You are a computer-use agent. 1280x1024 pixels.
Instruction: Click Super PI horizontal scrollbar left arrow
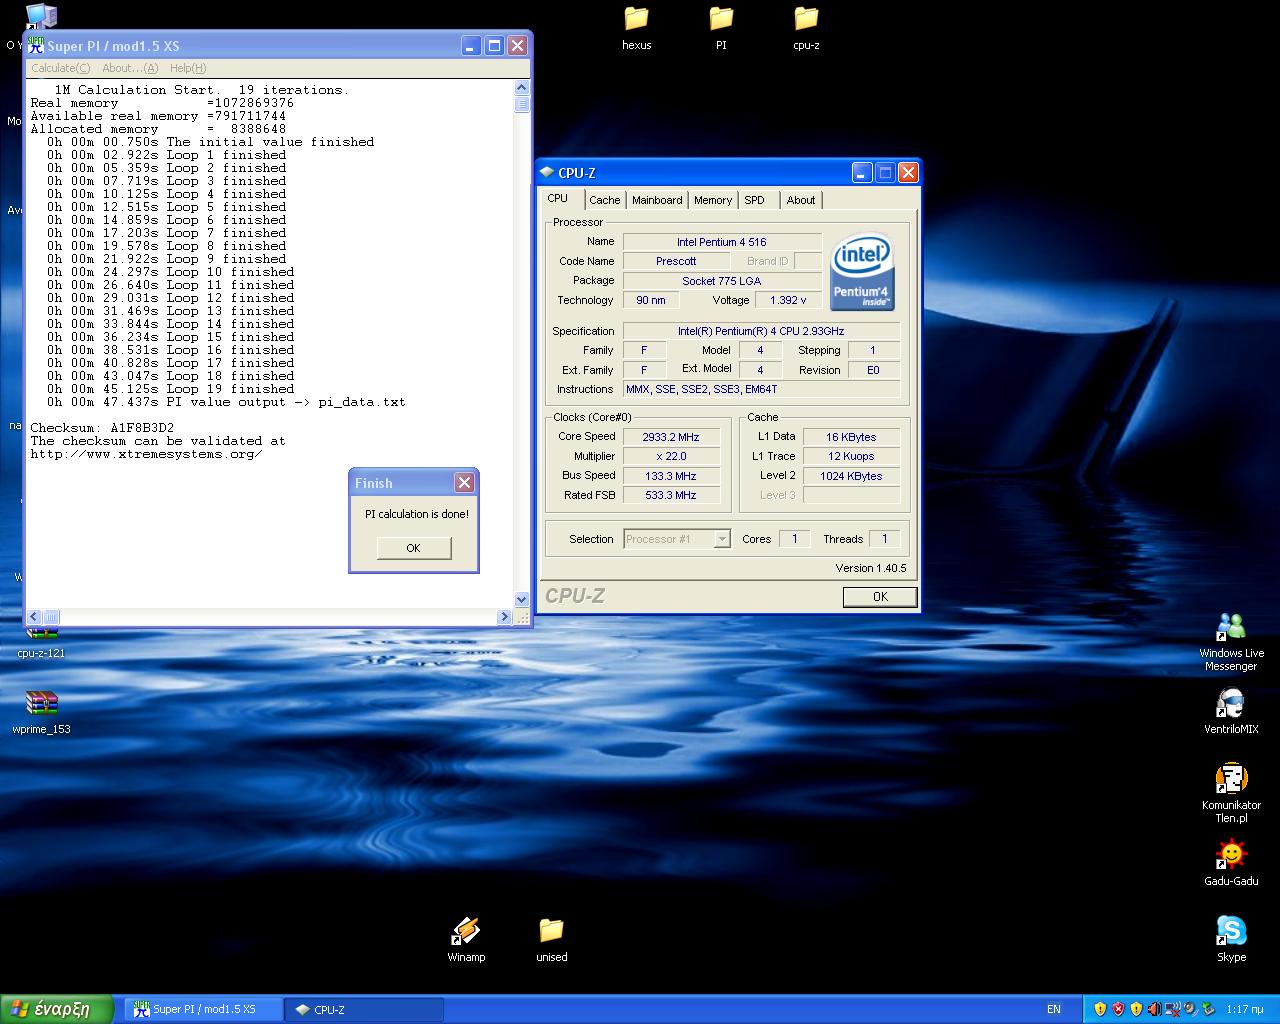point(34,617)
